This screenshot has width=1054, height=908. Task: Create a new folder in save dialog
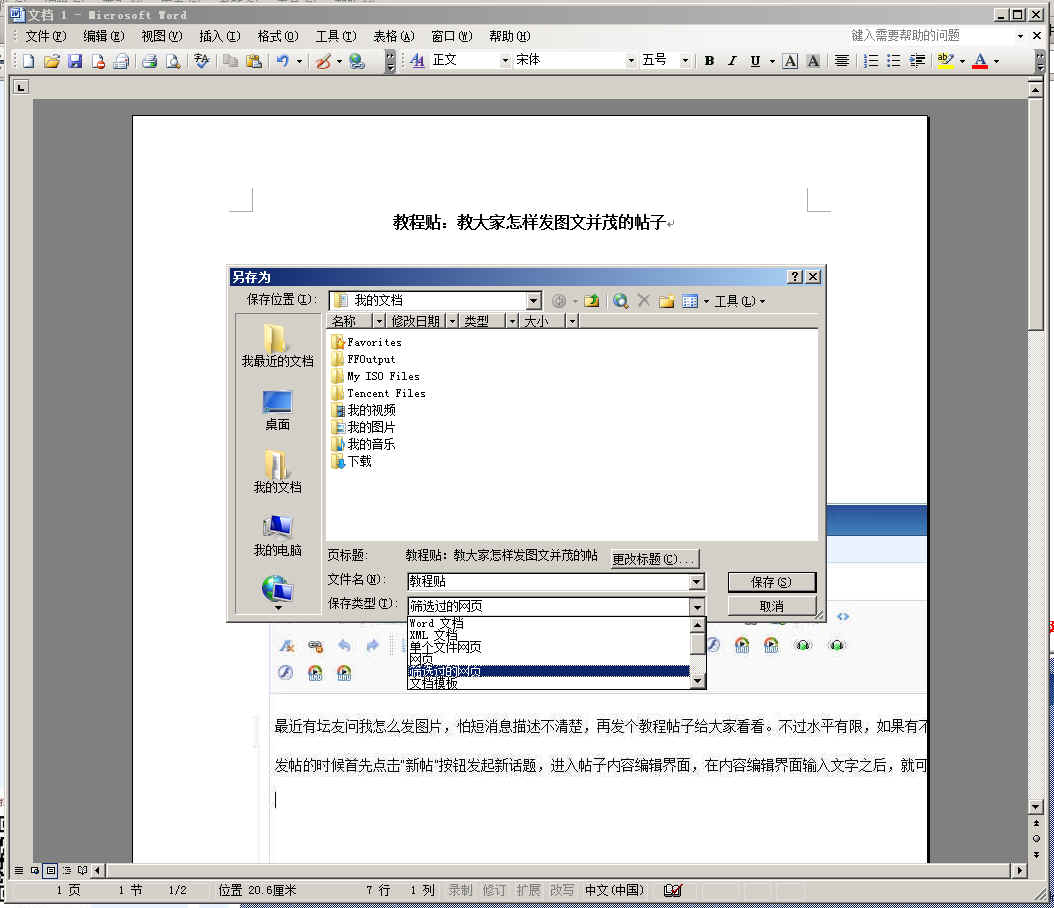[666, 301]
